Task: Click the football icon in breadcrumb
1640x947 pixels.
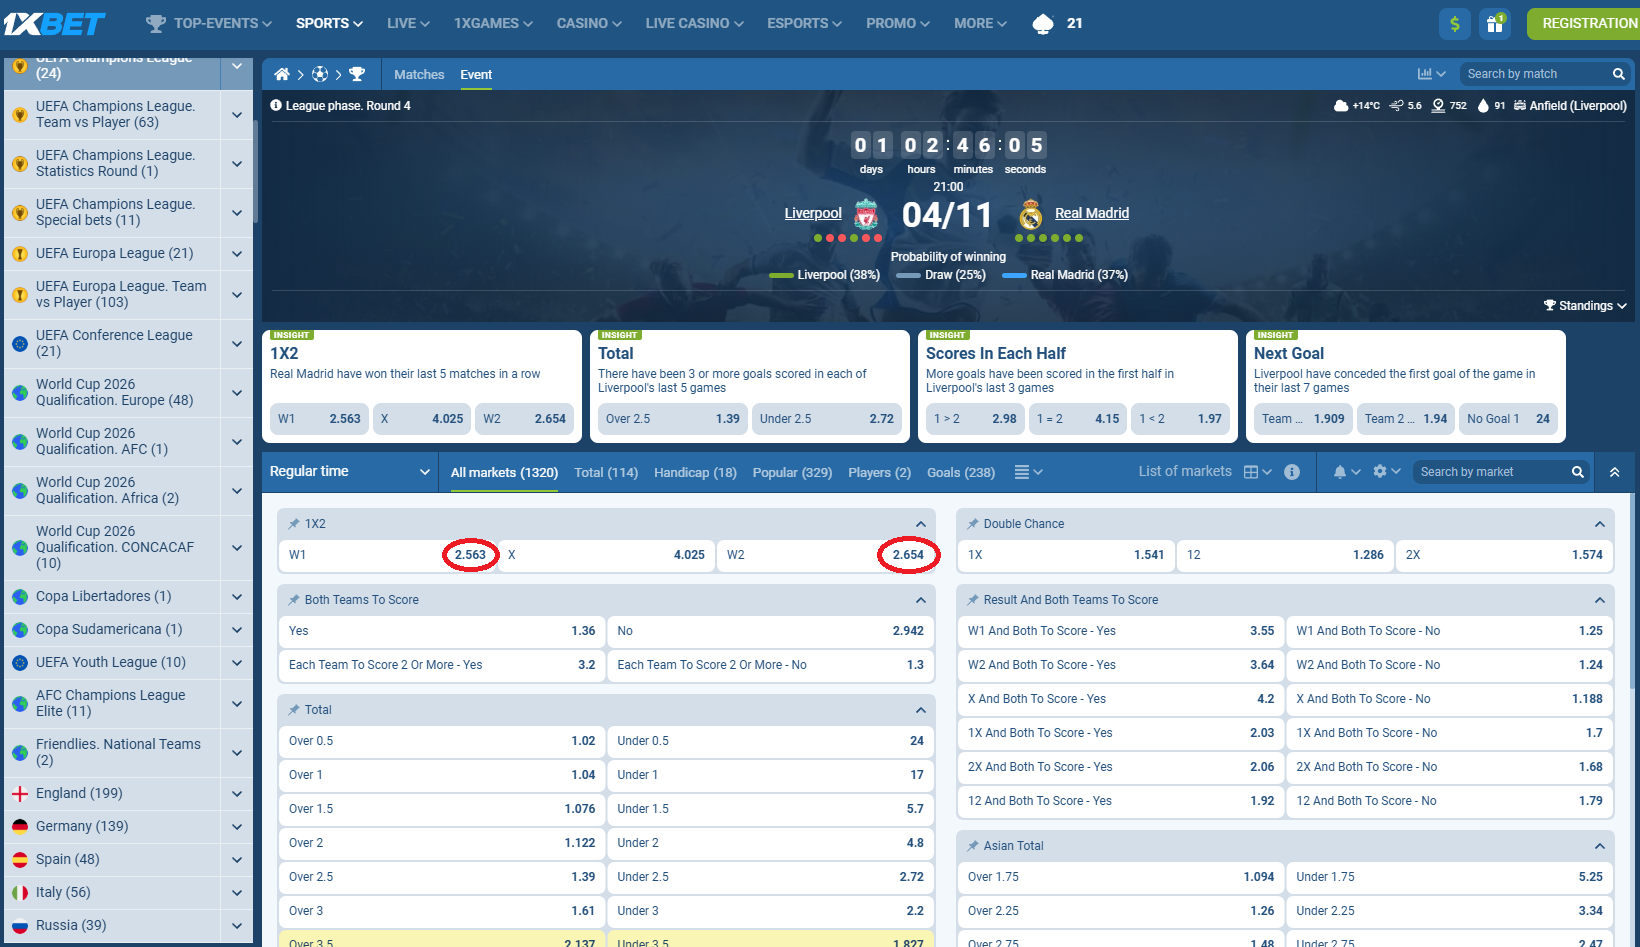Action: tap(320, 74)
